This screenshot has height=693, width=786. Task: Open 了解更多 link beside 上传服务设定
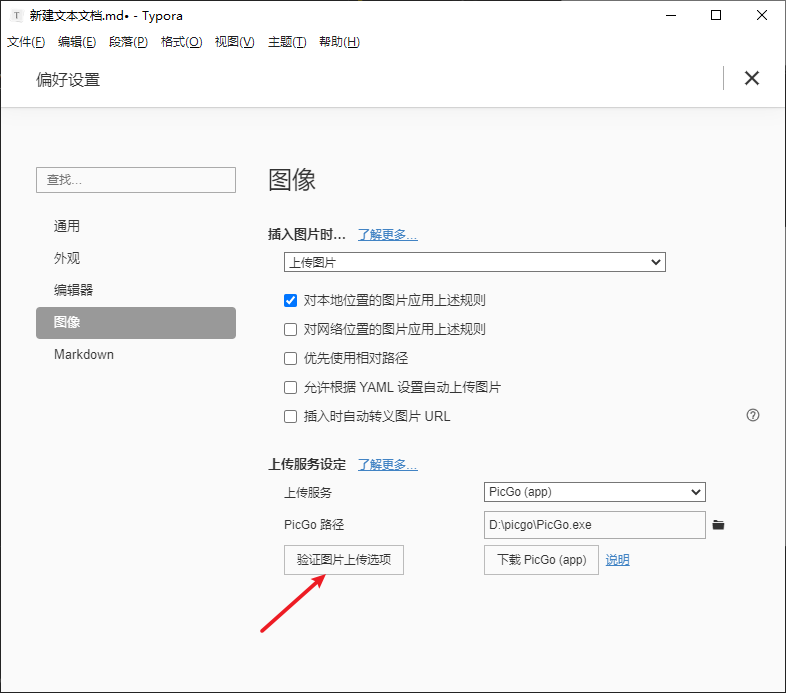pyautogui.click(x=387, y=465)
